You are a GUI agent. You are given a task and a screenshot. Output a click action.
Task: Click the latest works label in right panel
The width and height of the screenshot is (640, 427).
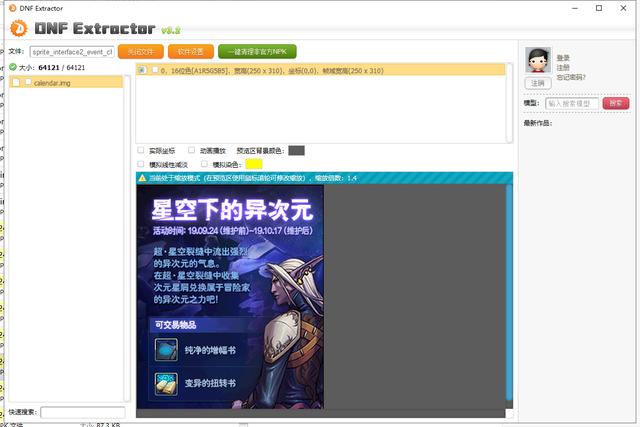(x=538, y=123)
